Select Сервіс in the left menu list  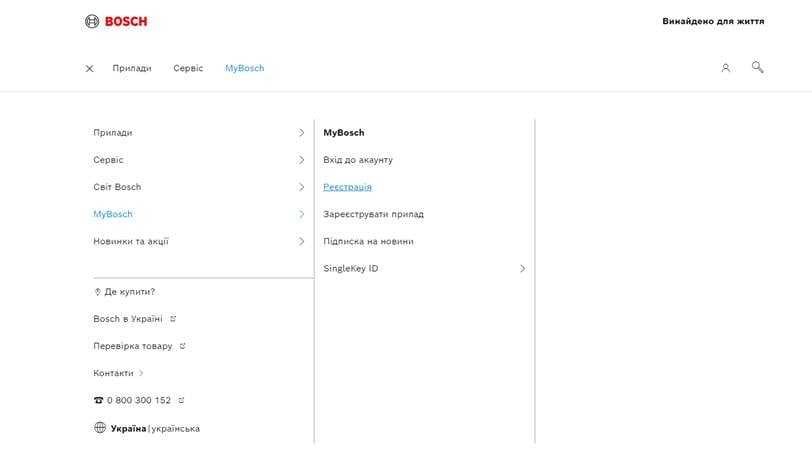pyautogui.click(x=108, y=160)
